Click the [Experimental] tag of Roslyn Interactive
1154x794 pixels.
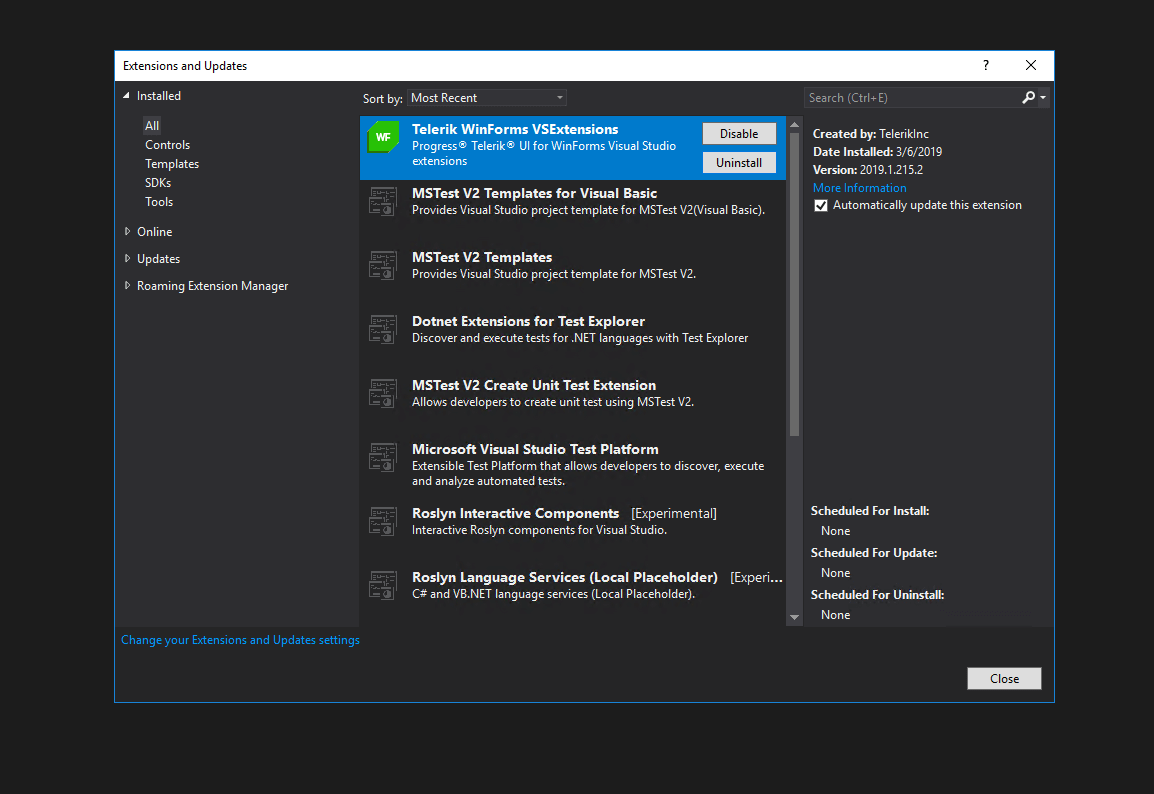click(x=673, y=514)
